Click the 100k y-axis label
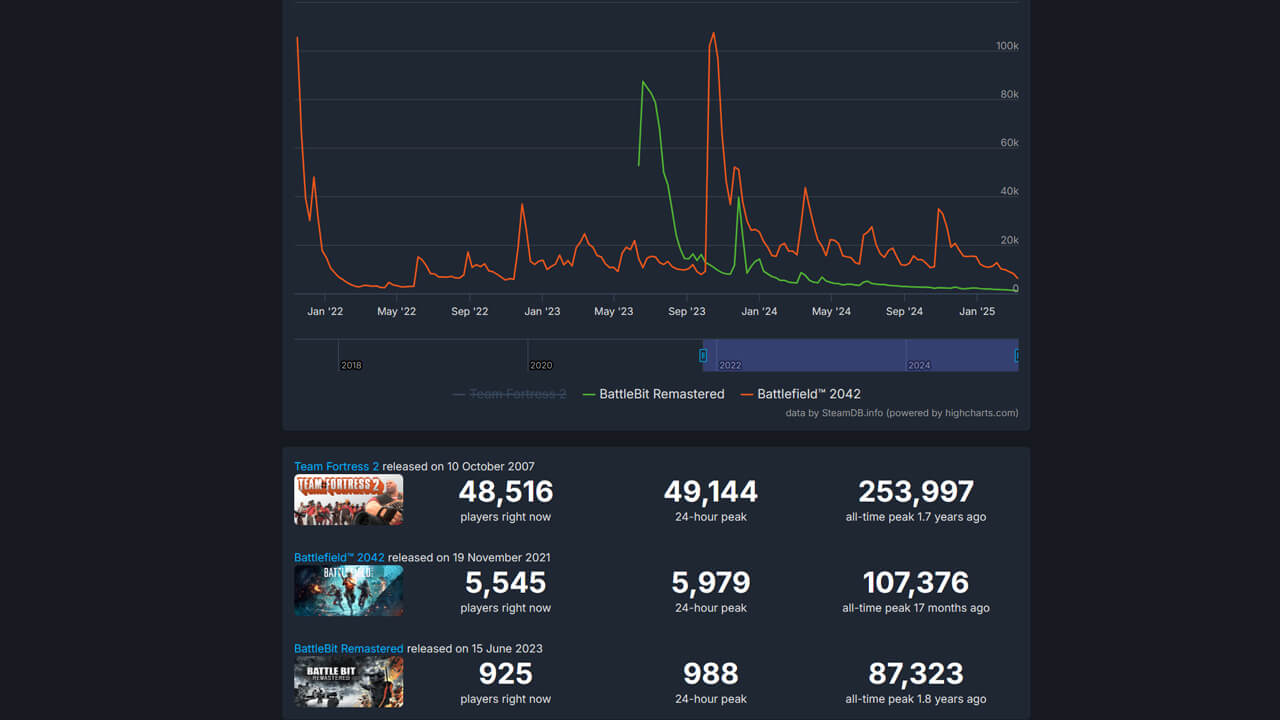Viewport: 1280px width, 720px height. coord(1007,46)
